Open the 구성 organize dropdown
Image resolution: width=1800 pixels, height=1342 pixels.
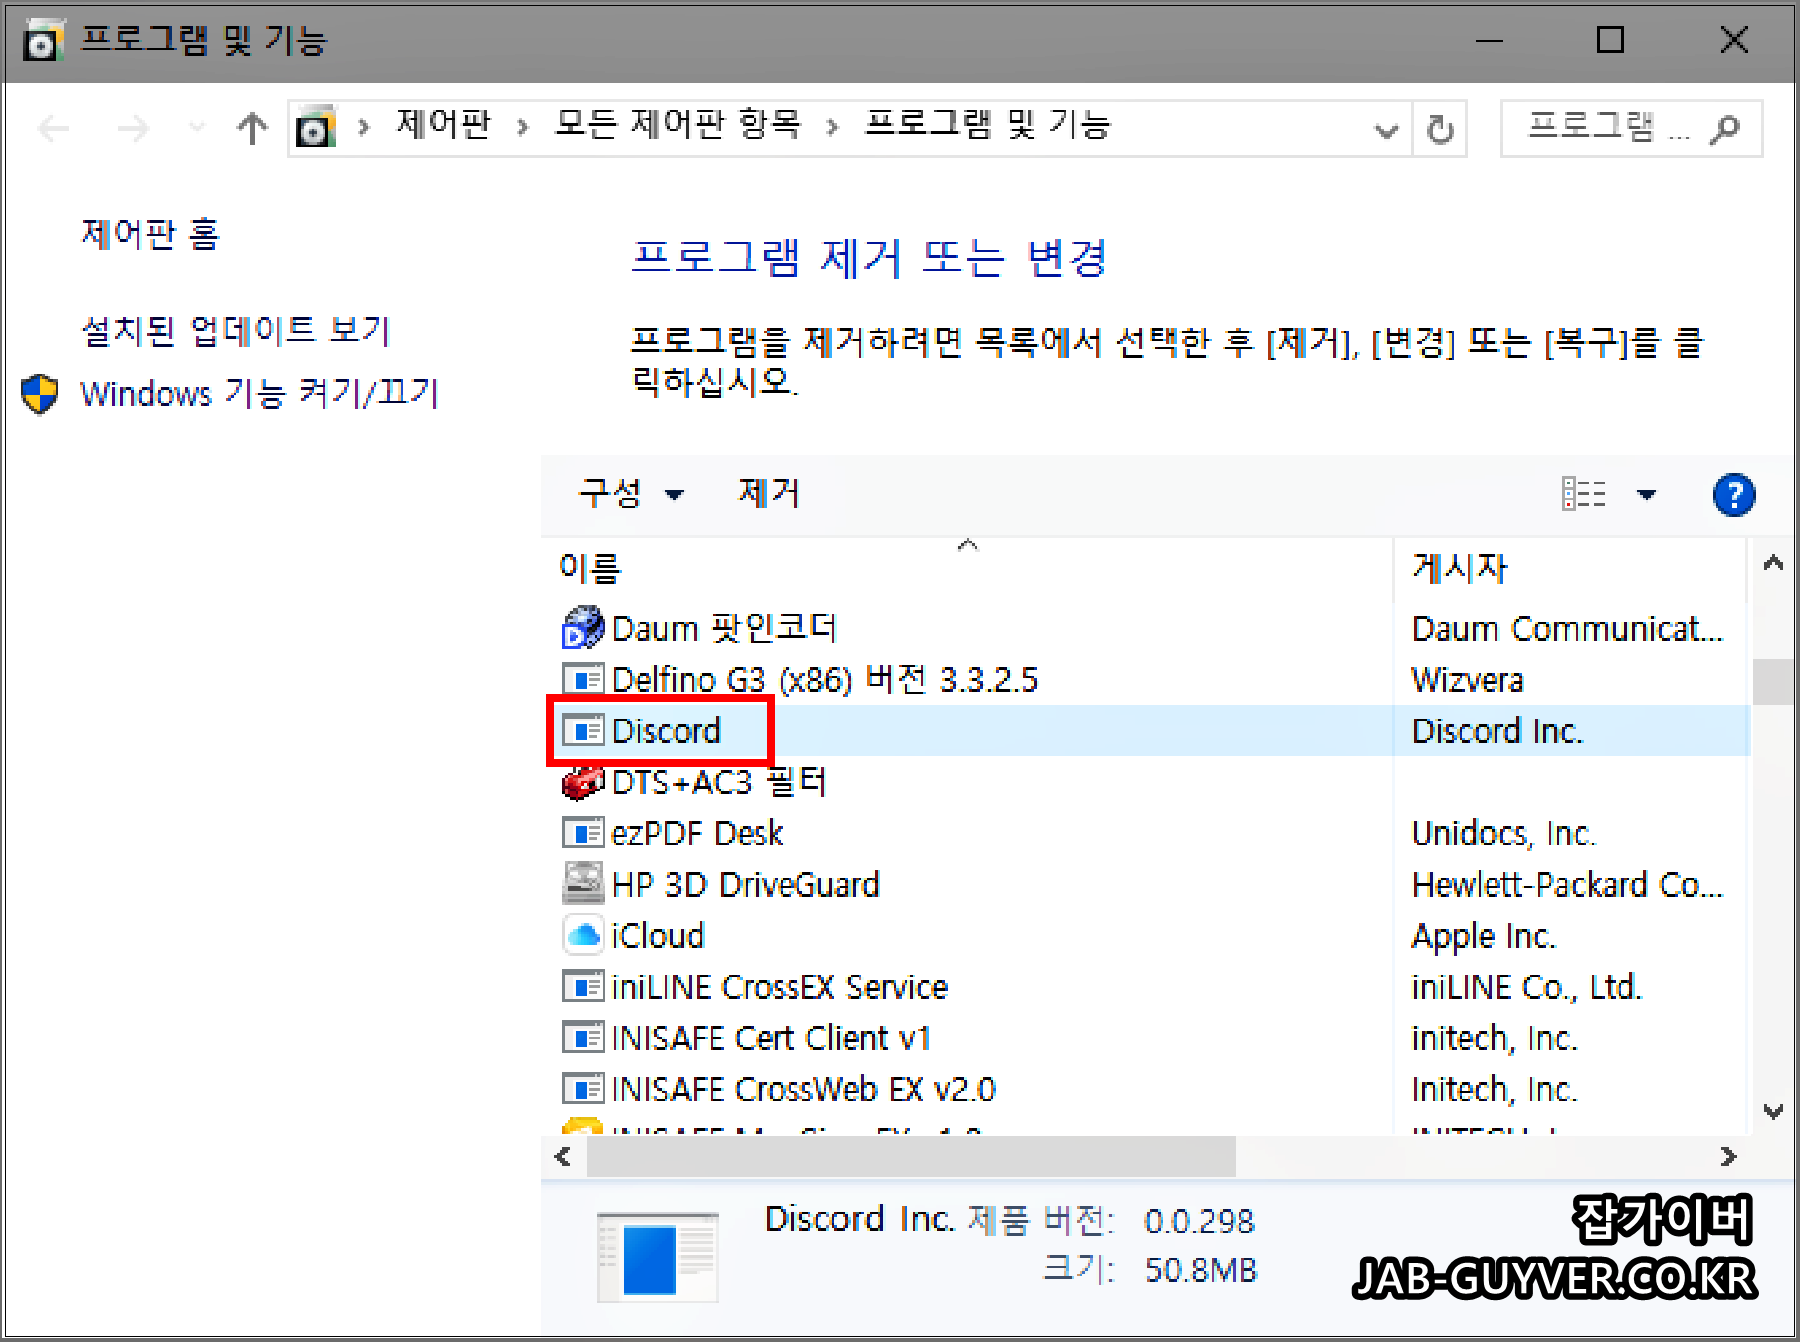(x=631, y=493)
